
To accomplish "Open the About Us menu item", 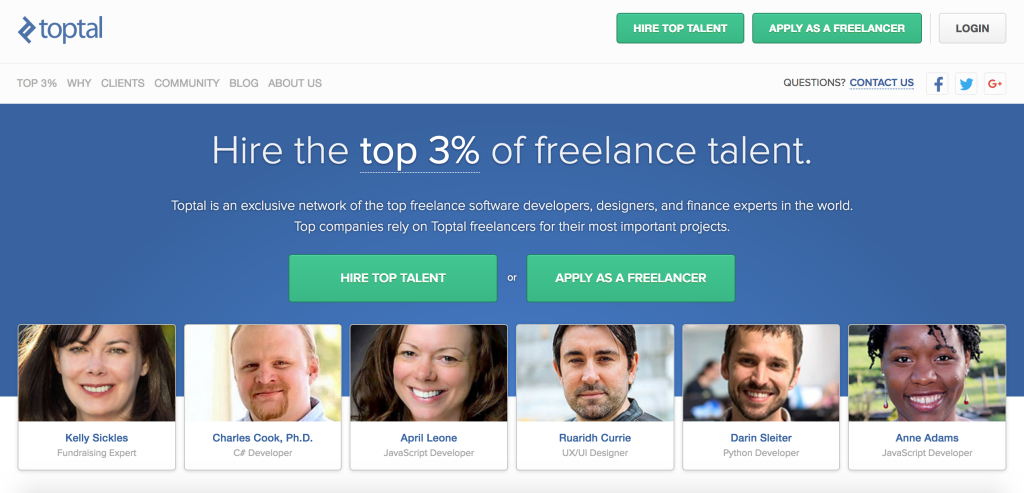I will 295,83.
